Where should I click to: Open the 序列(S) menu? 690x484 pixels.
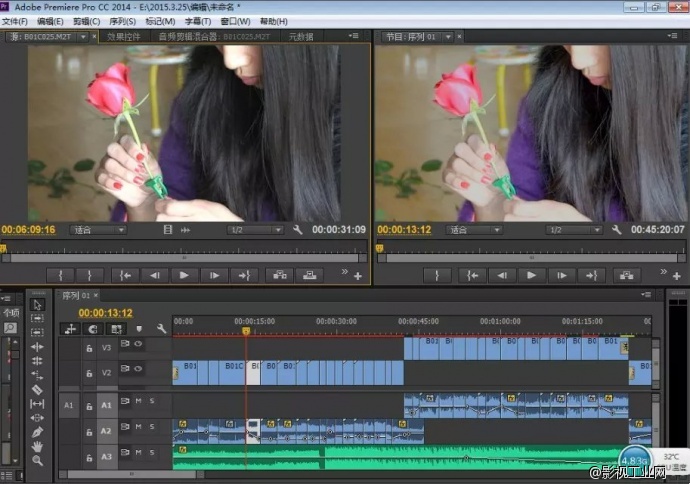point(122,22)
